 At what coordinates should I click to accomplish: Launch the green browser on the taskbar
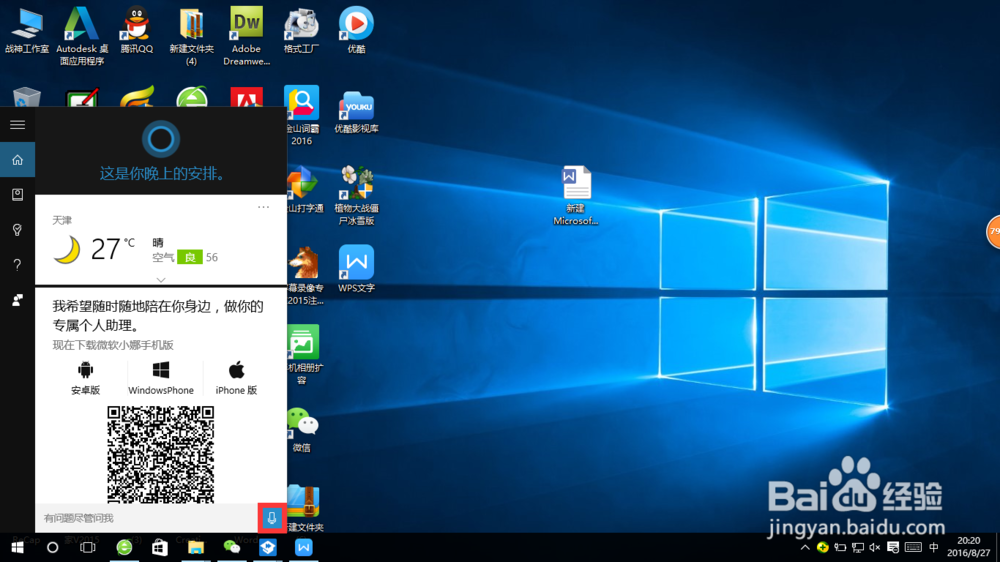point(124,547)
